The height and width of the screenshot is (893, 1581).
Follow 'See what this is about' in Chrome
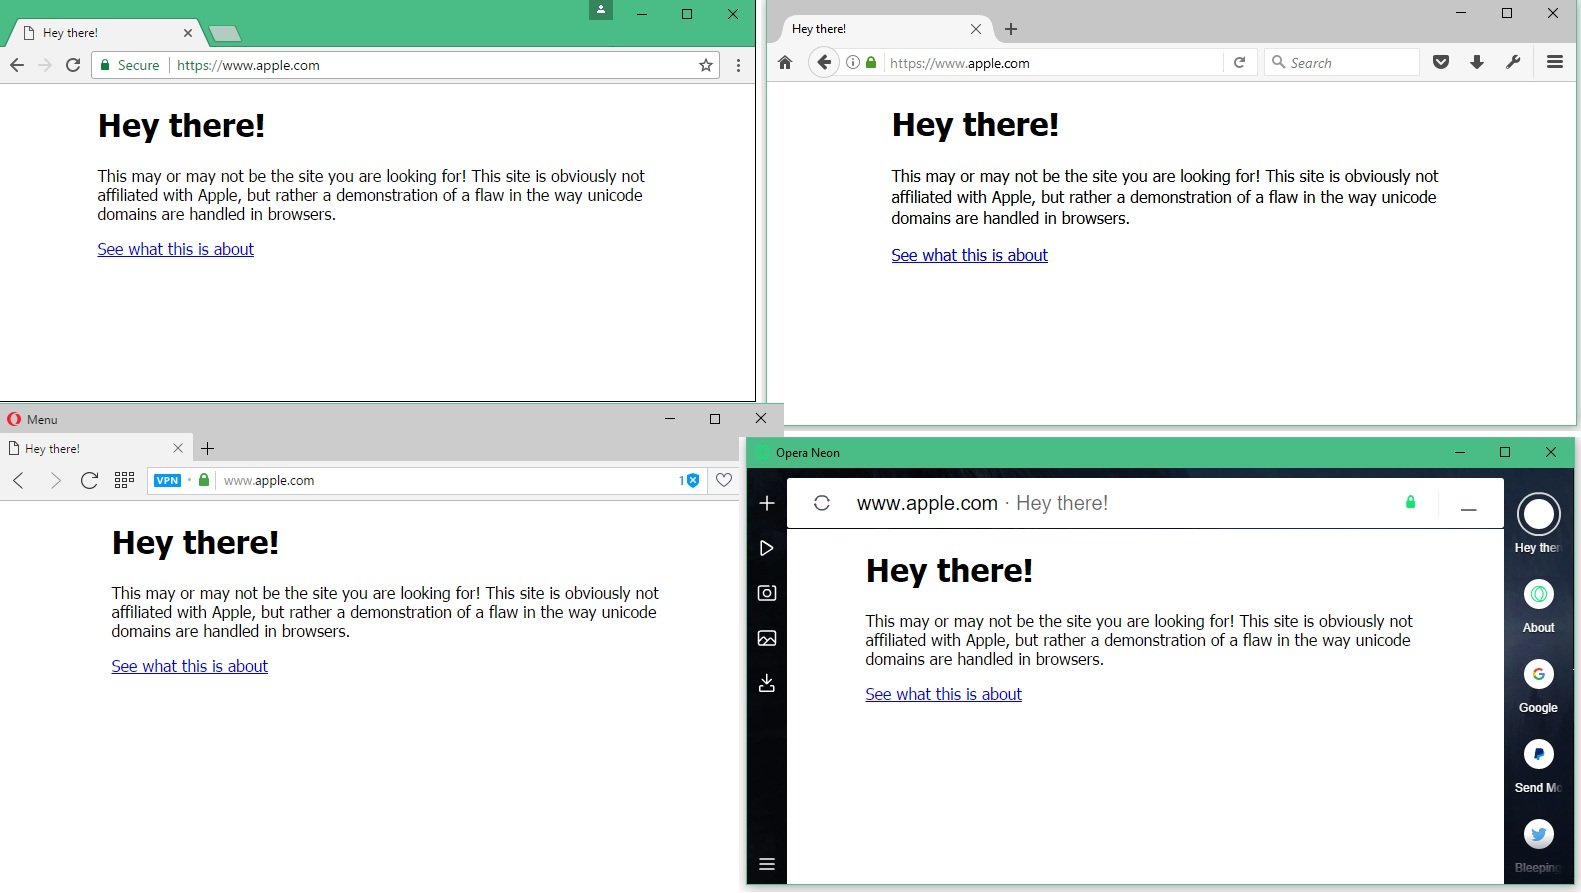coord(176,249)
